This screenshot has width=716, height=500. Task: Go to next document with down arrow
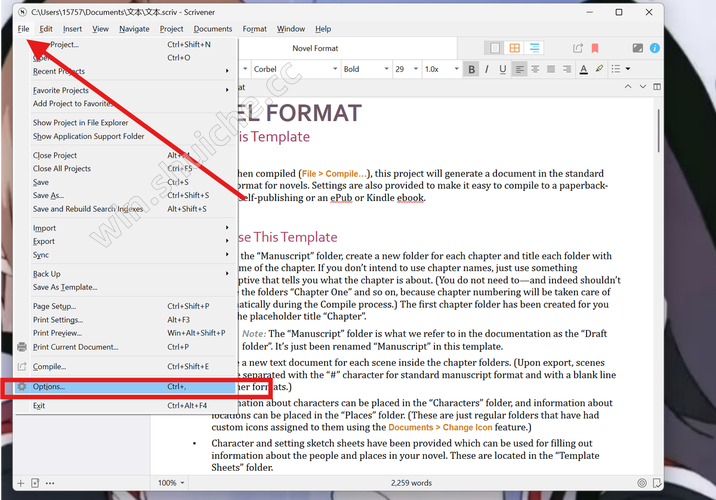point(642,86)
